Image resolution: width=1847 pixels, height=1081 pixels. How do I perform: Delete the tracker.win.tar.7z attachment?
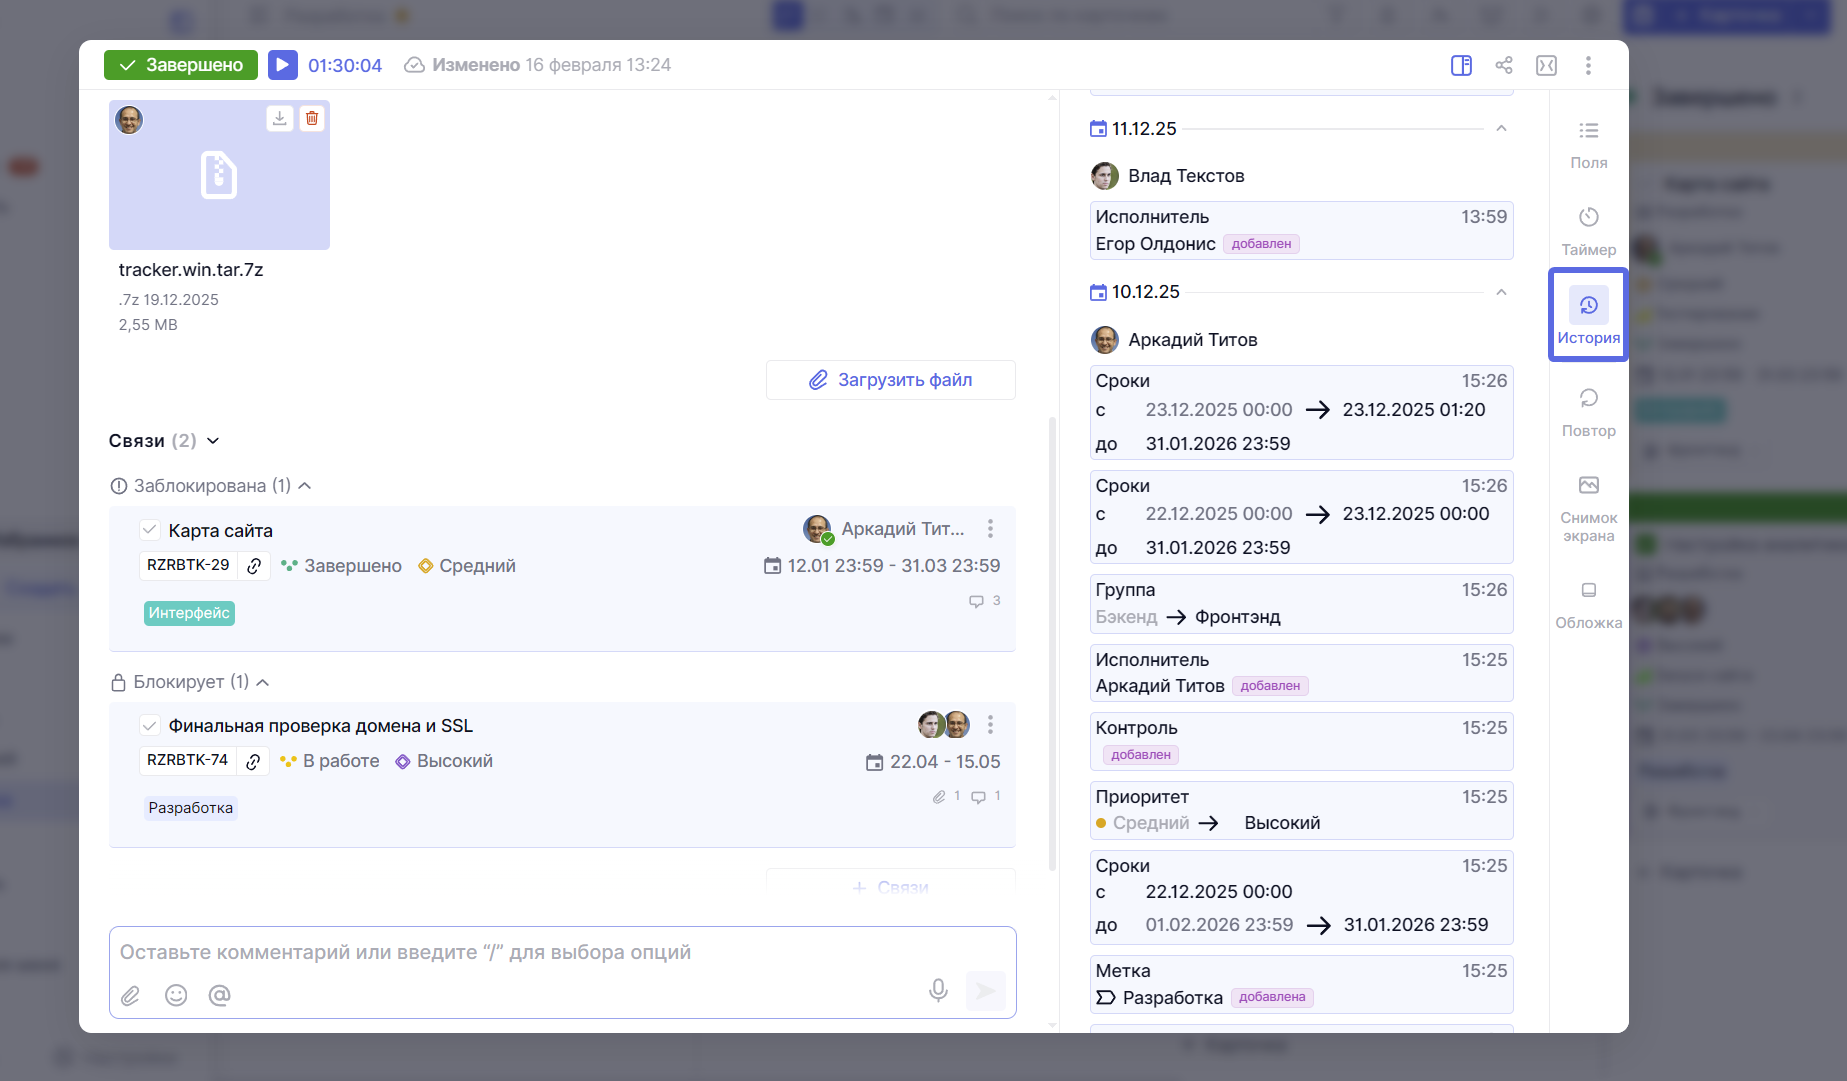point(312,118)
